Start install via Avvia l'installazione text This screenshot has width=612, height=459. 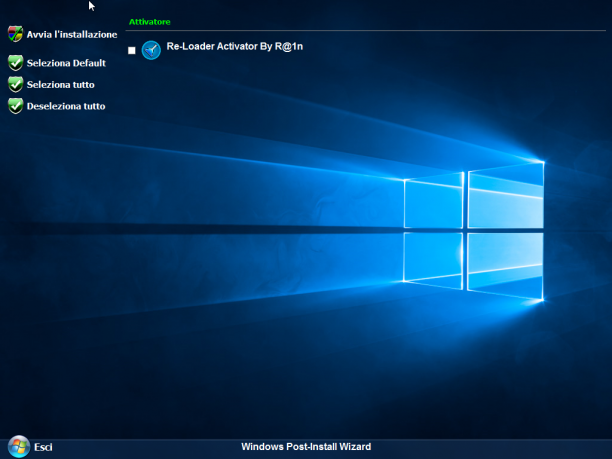[x=72, y=34]
